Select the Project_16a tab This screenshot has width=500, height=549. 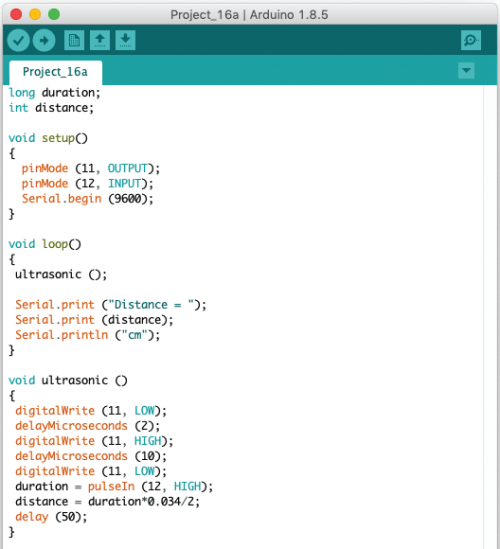point(55,72)
